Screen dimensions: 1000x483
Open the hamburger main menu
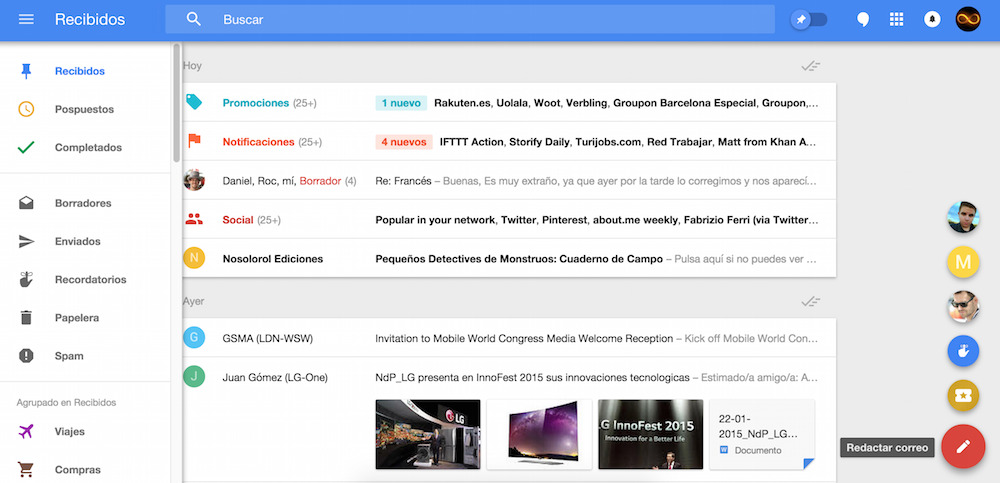tap(26, 19)
